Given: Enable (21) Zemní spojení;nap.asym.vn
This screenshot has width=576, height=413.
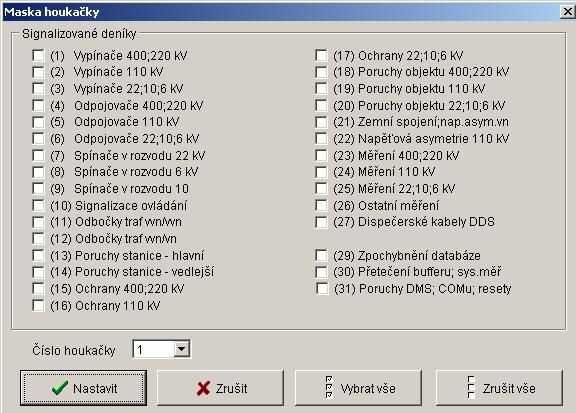Looking at the screenshot, I should (x=321, y=122).
